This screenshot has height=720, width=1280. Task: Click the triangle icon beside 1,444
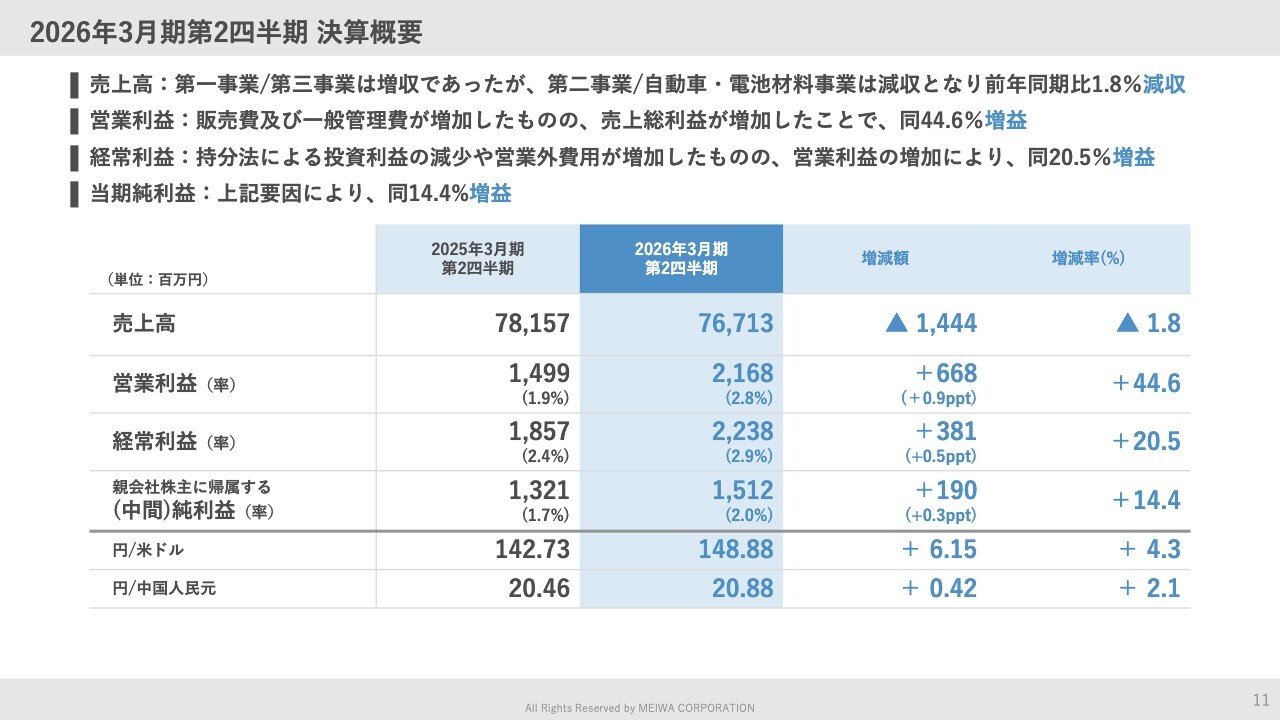(x=896, y=323)
